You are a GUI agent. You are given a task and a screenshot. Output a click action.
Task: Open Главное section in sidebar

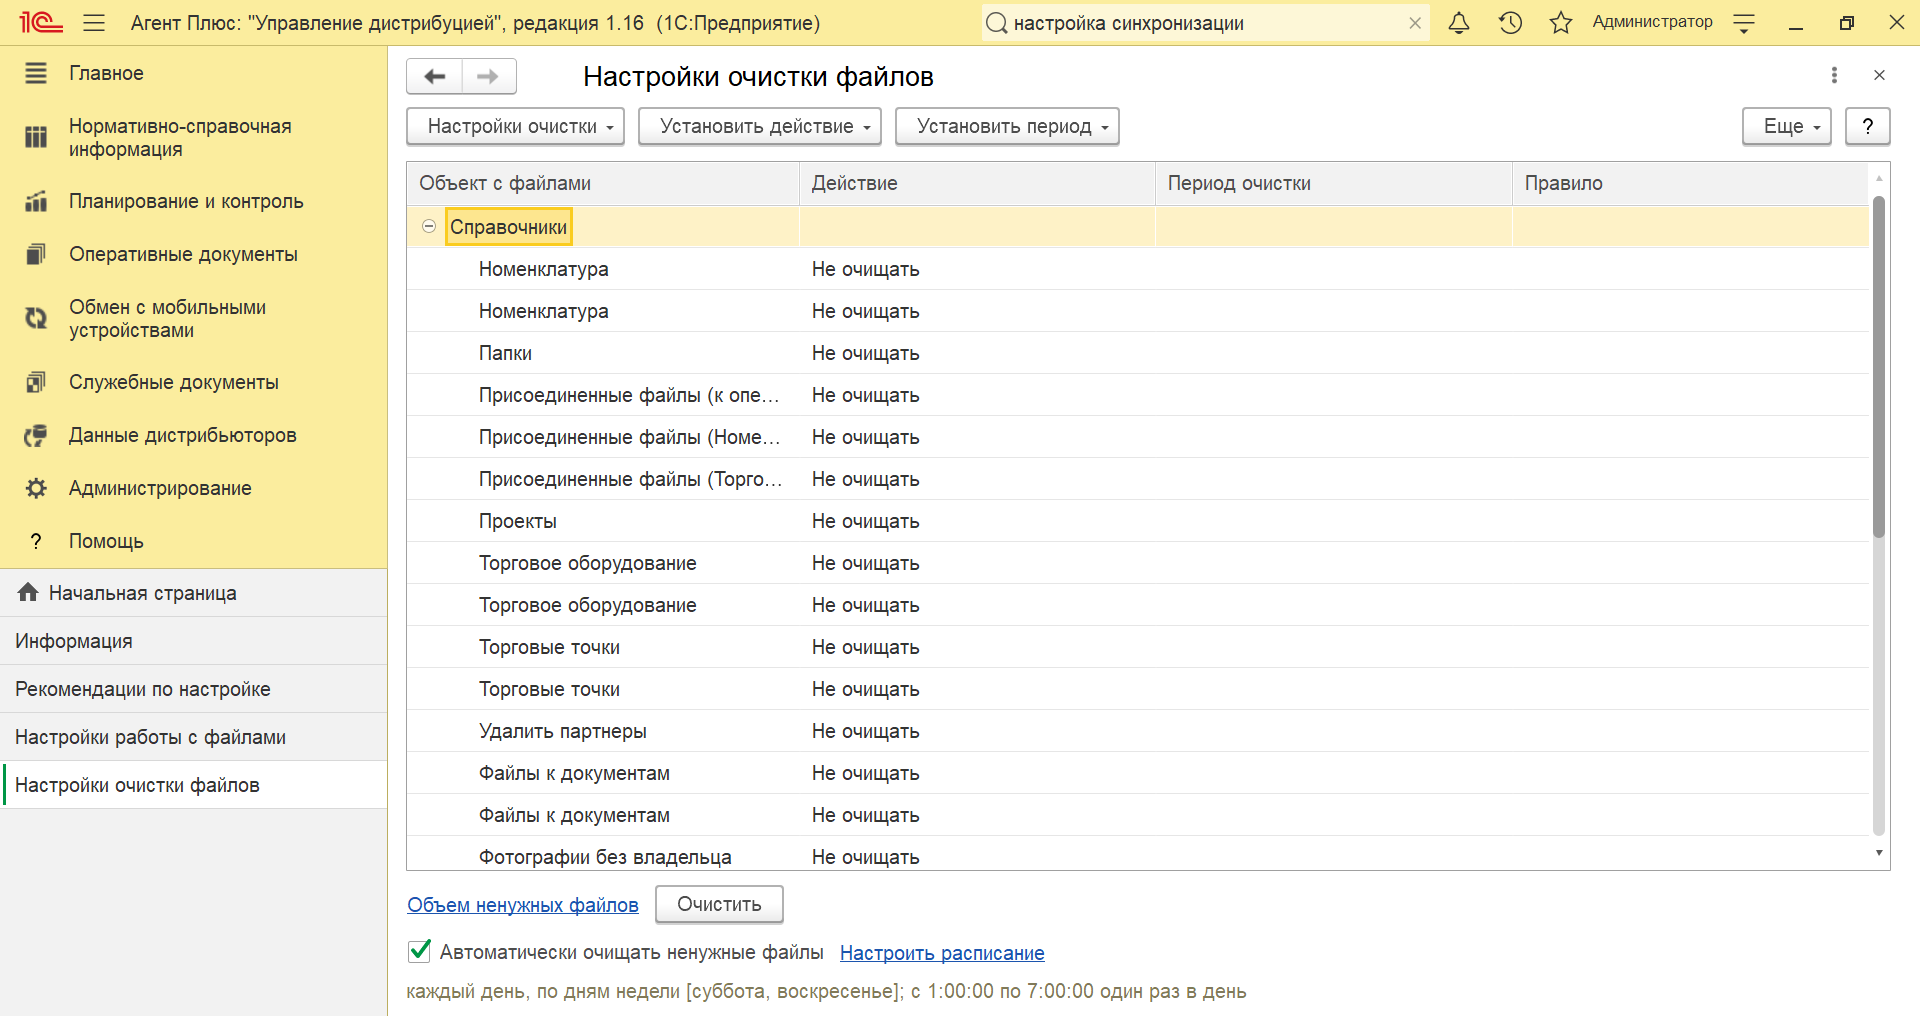106,73
